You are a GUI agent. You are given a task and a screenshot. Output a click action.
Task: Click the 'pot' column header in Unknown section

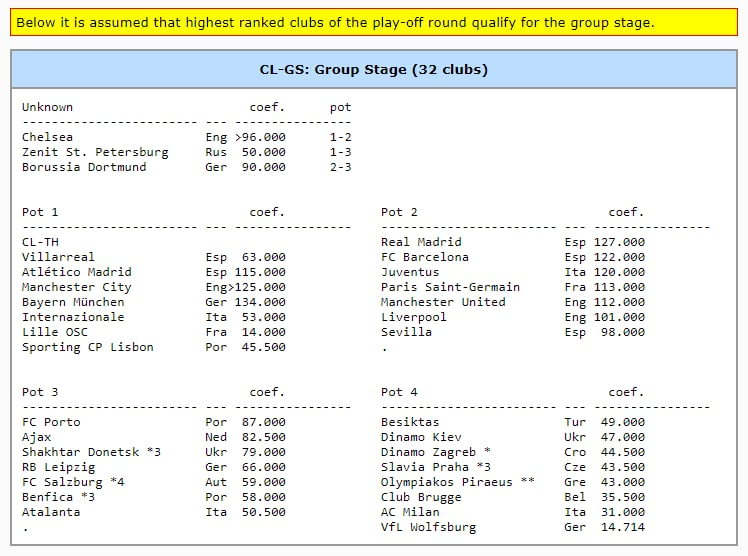tap(341, 108)
